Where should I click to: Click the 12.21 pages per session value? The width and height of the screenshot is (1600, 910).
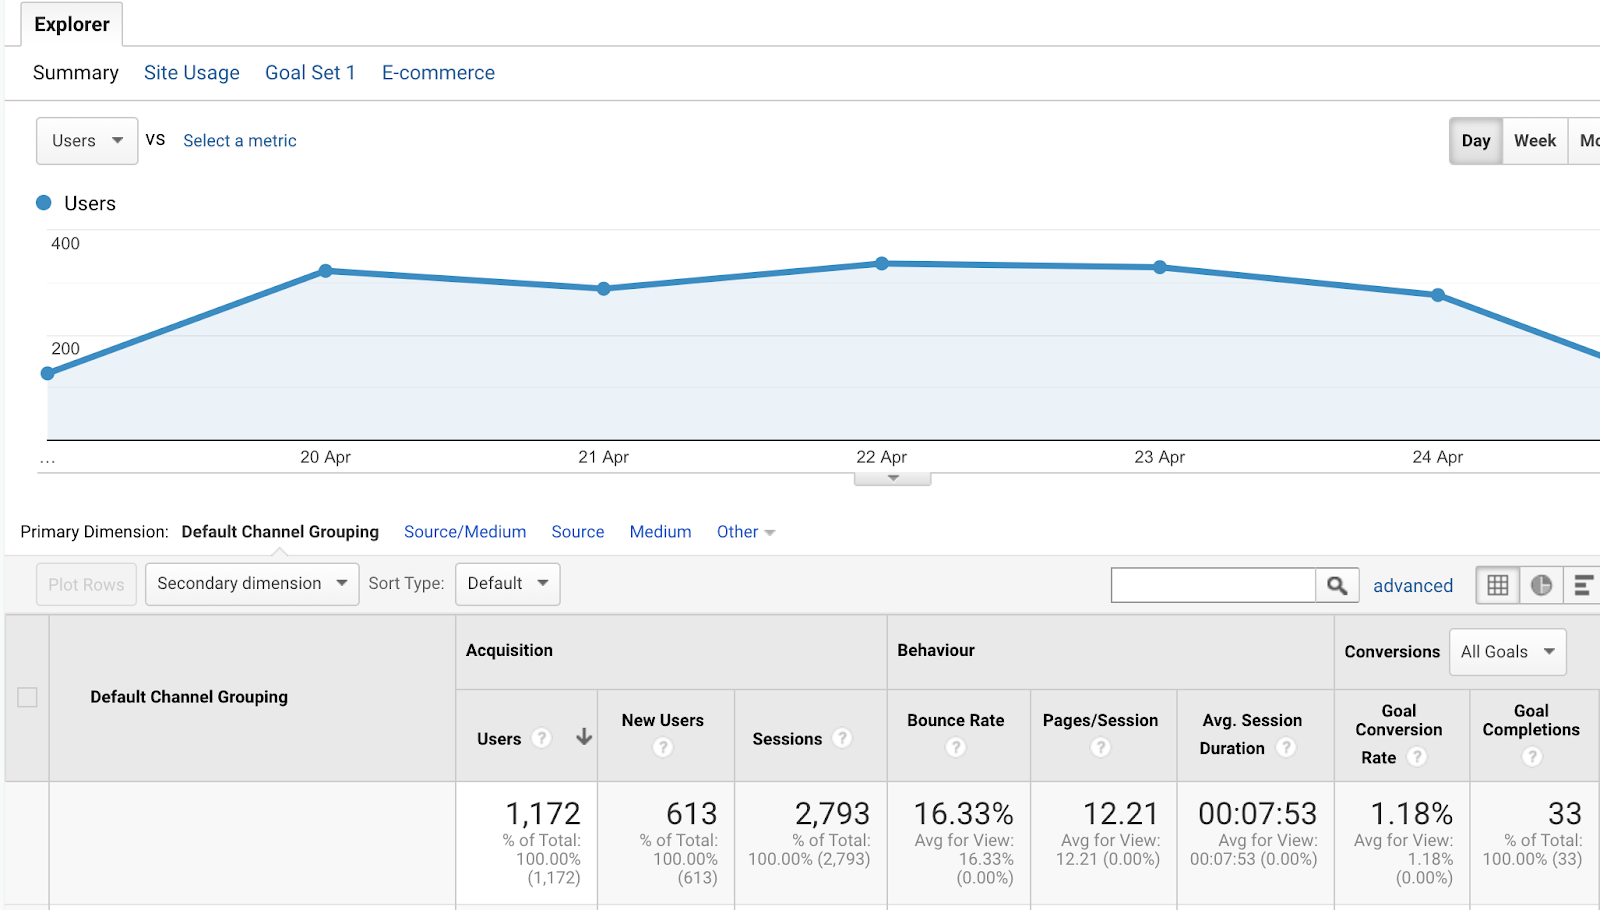tap(1121, 814)
